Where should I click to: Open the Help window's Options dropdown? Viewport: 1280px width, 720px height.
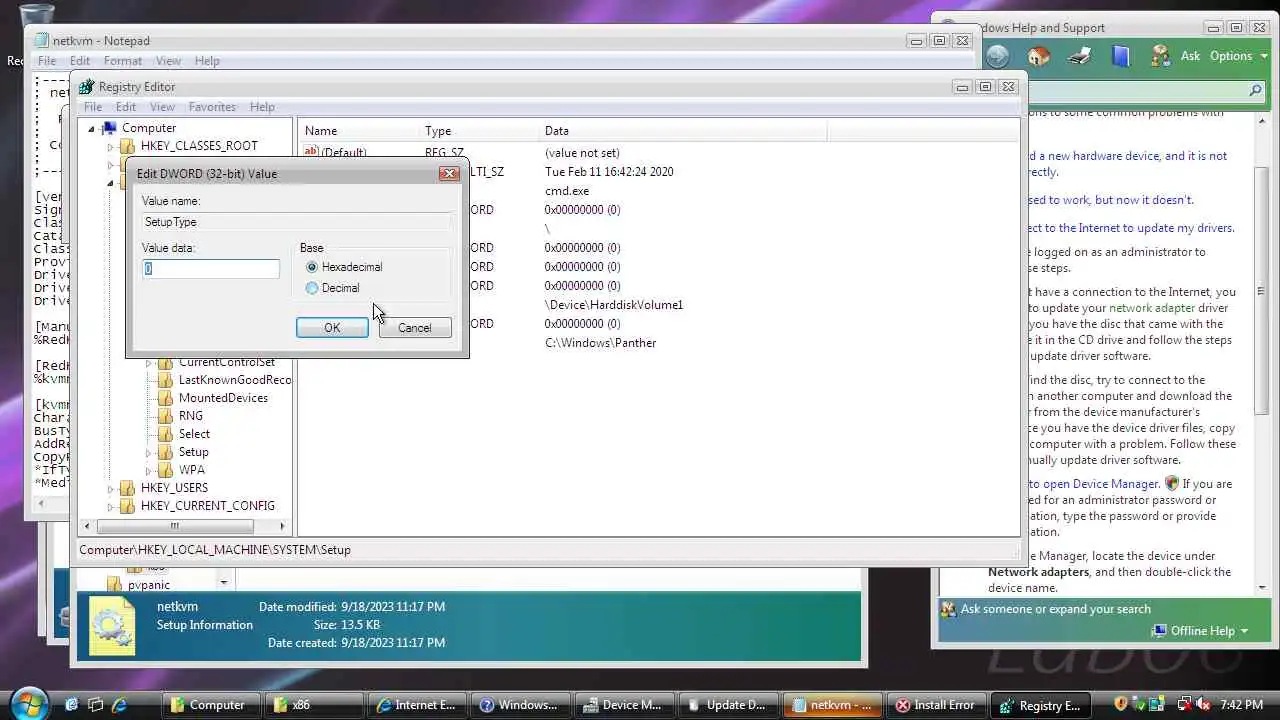[x=1237, y=56]
